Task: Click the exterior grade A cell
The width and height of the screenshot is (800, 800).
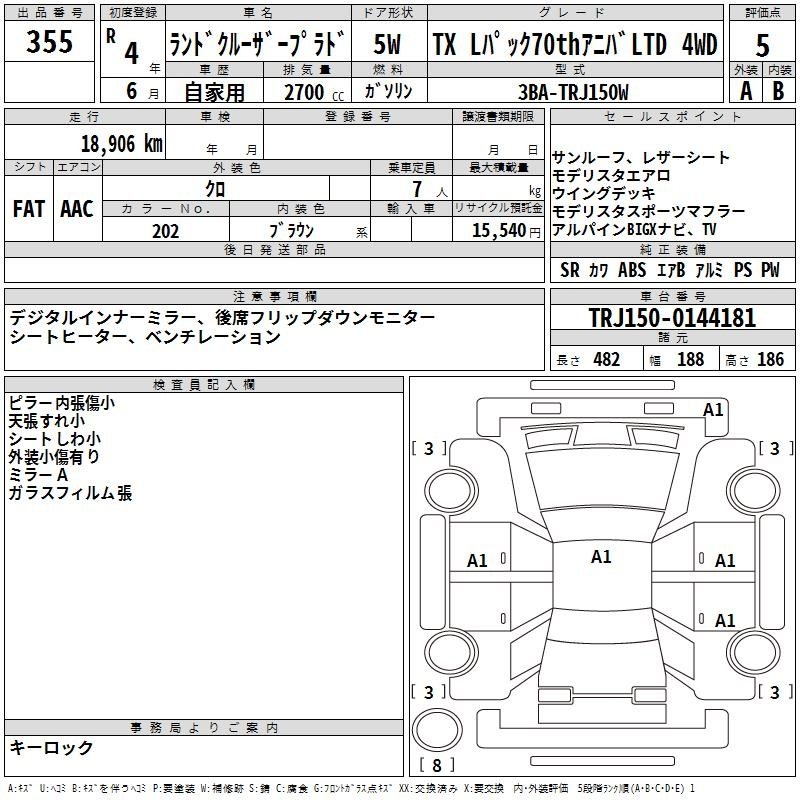Action: tap(746, 91)
